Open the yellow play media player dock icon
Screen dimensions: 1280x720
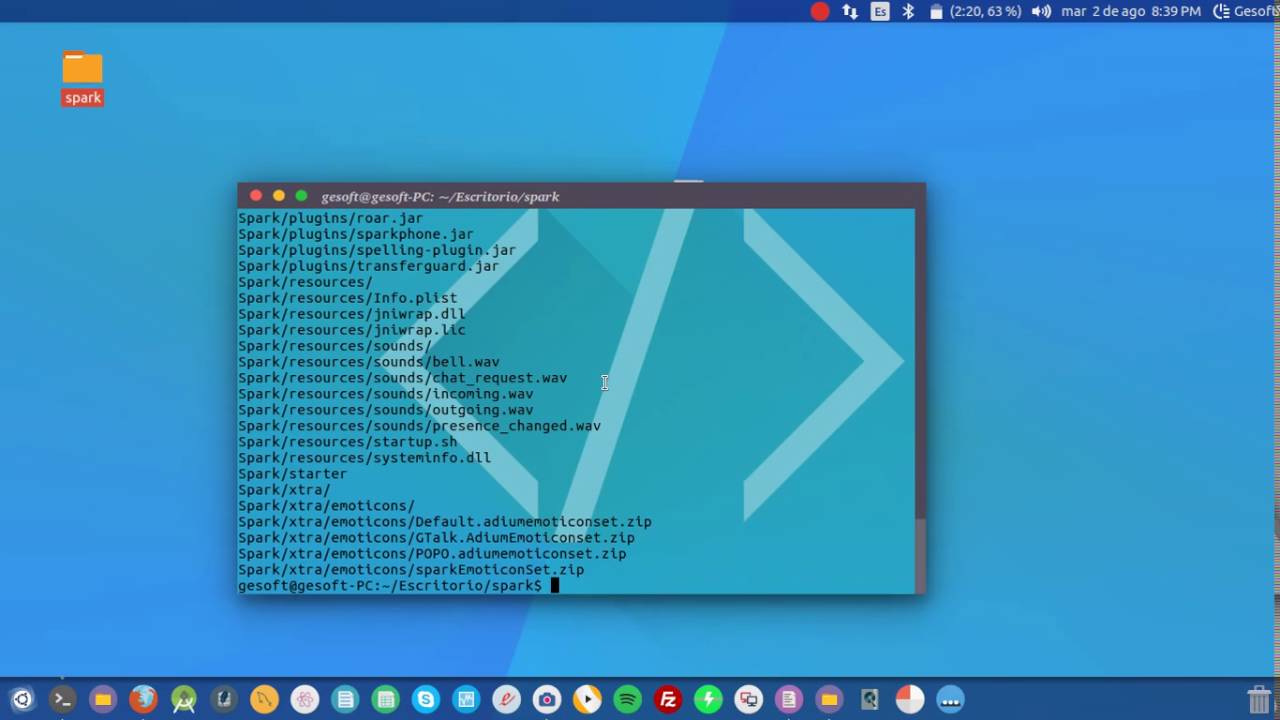587,700
